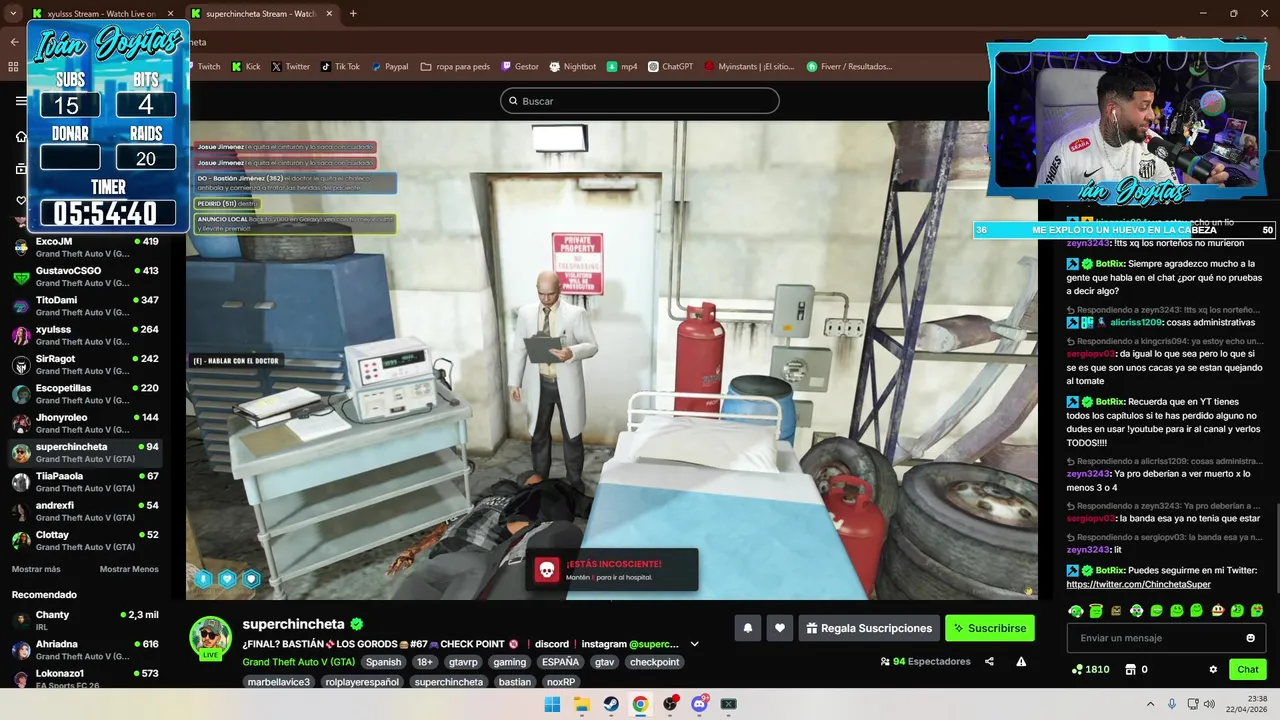Open Discord from the taskbar

pyautogui.click(x=699, y=704)
